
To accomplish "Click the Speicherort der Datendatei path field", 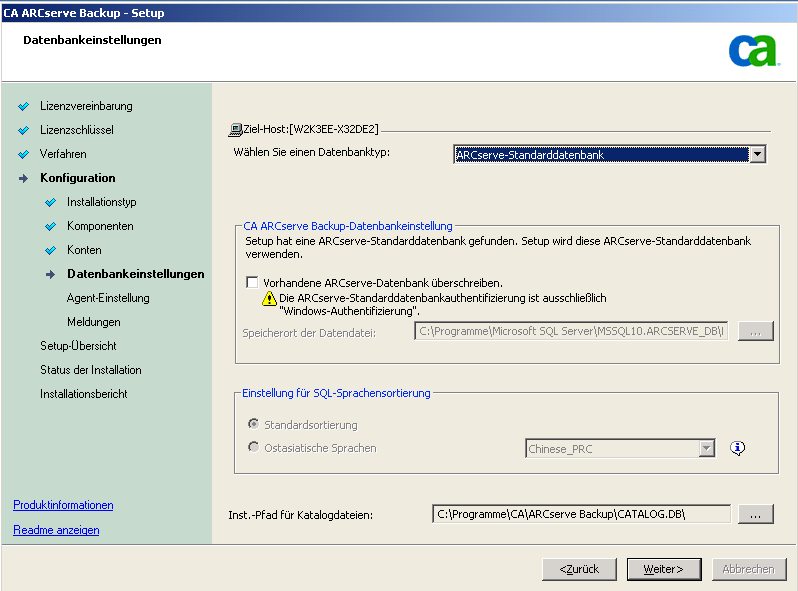I will (571, 331).
